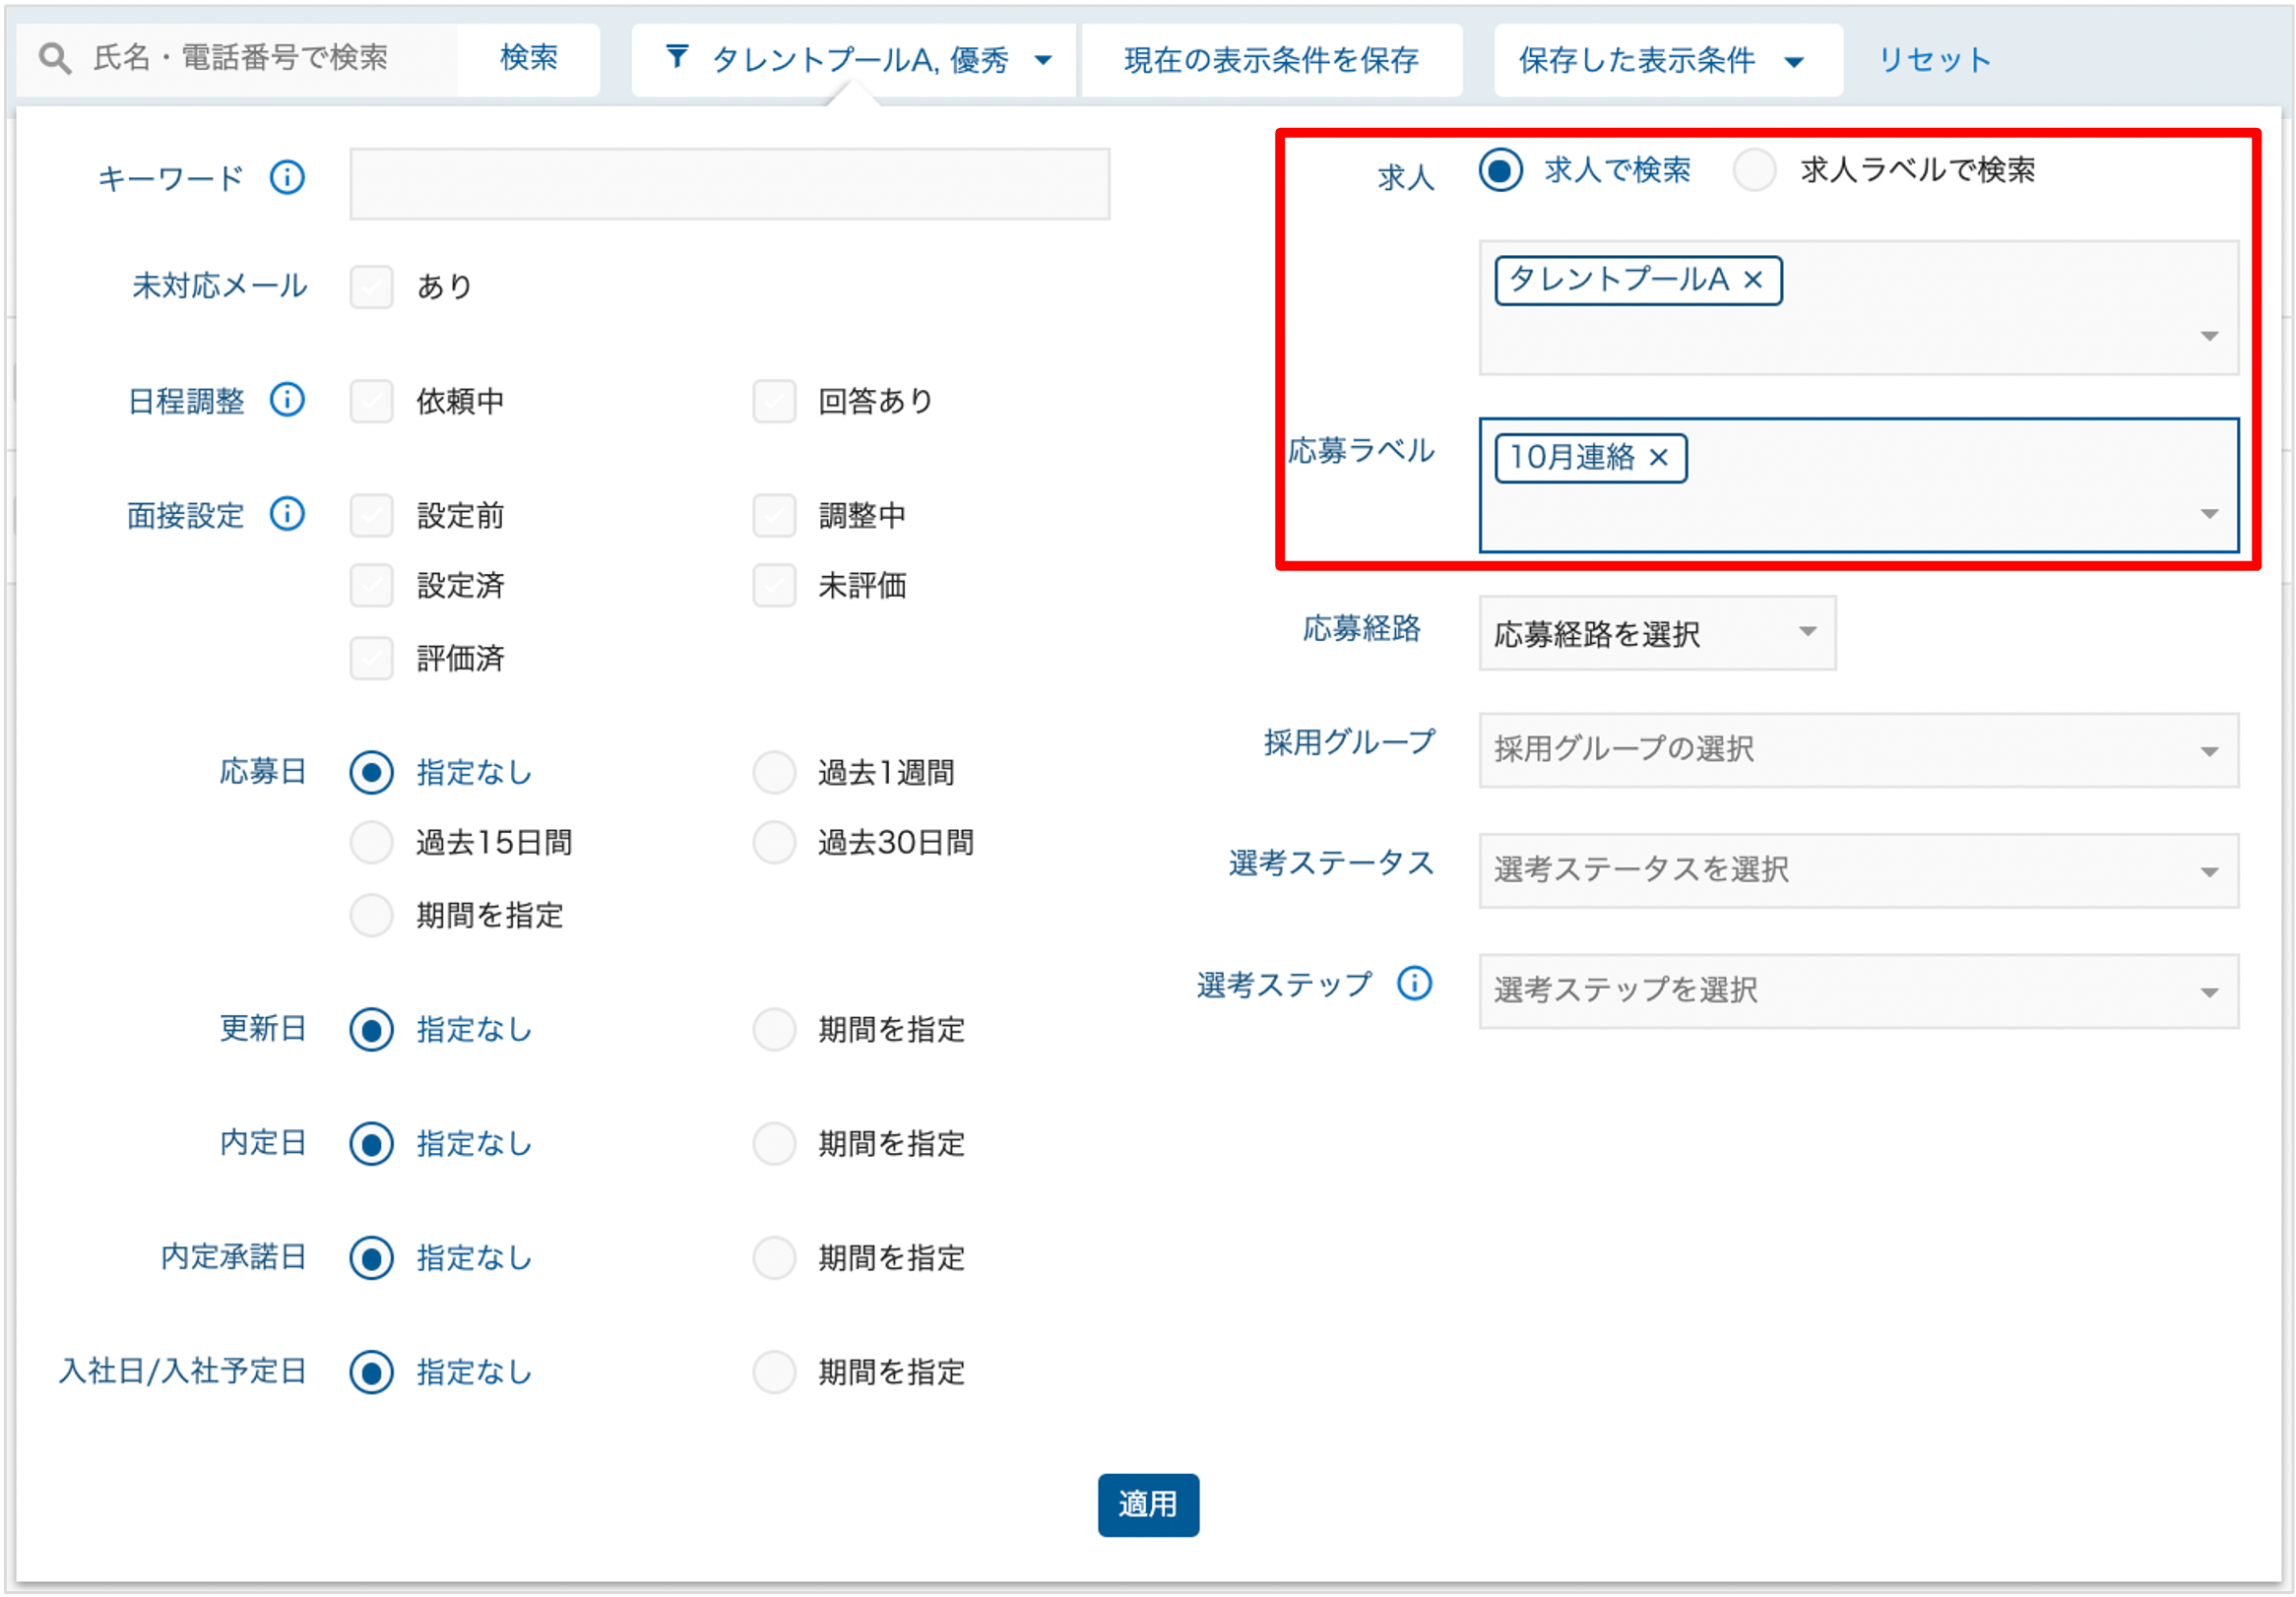
Task: Check the 未対応メール あり checkbox
Action: coord(371,287)
